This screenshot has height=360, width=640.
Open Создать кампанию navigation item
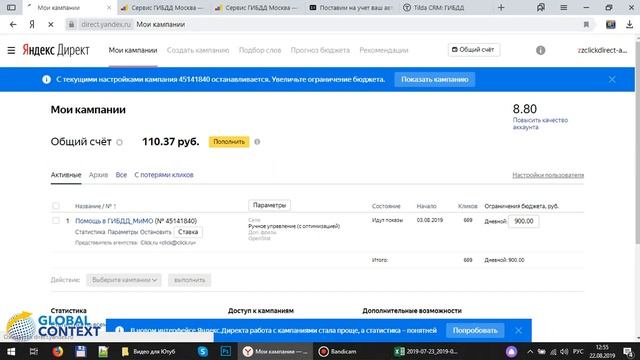tap(198, 50)
